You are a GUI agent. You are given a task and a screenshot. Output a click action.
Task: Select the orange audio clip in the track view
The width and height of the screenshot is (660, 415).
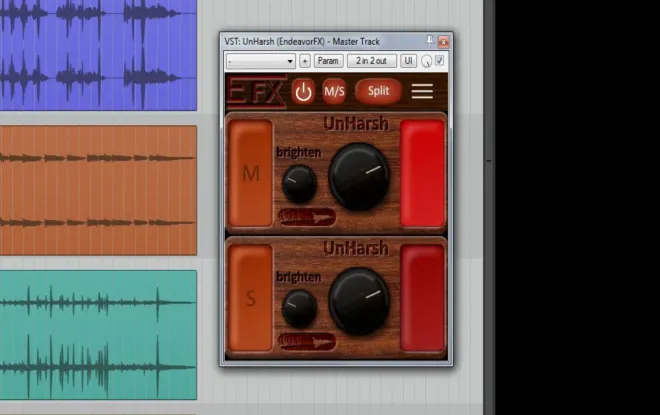click(98, 190)
